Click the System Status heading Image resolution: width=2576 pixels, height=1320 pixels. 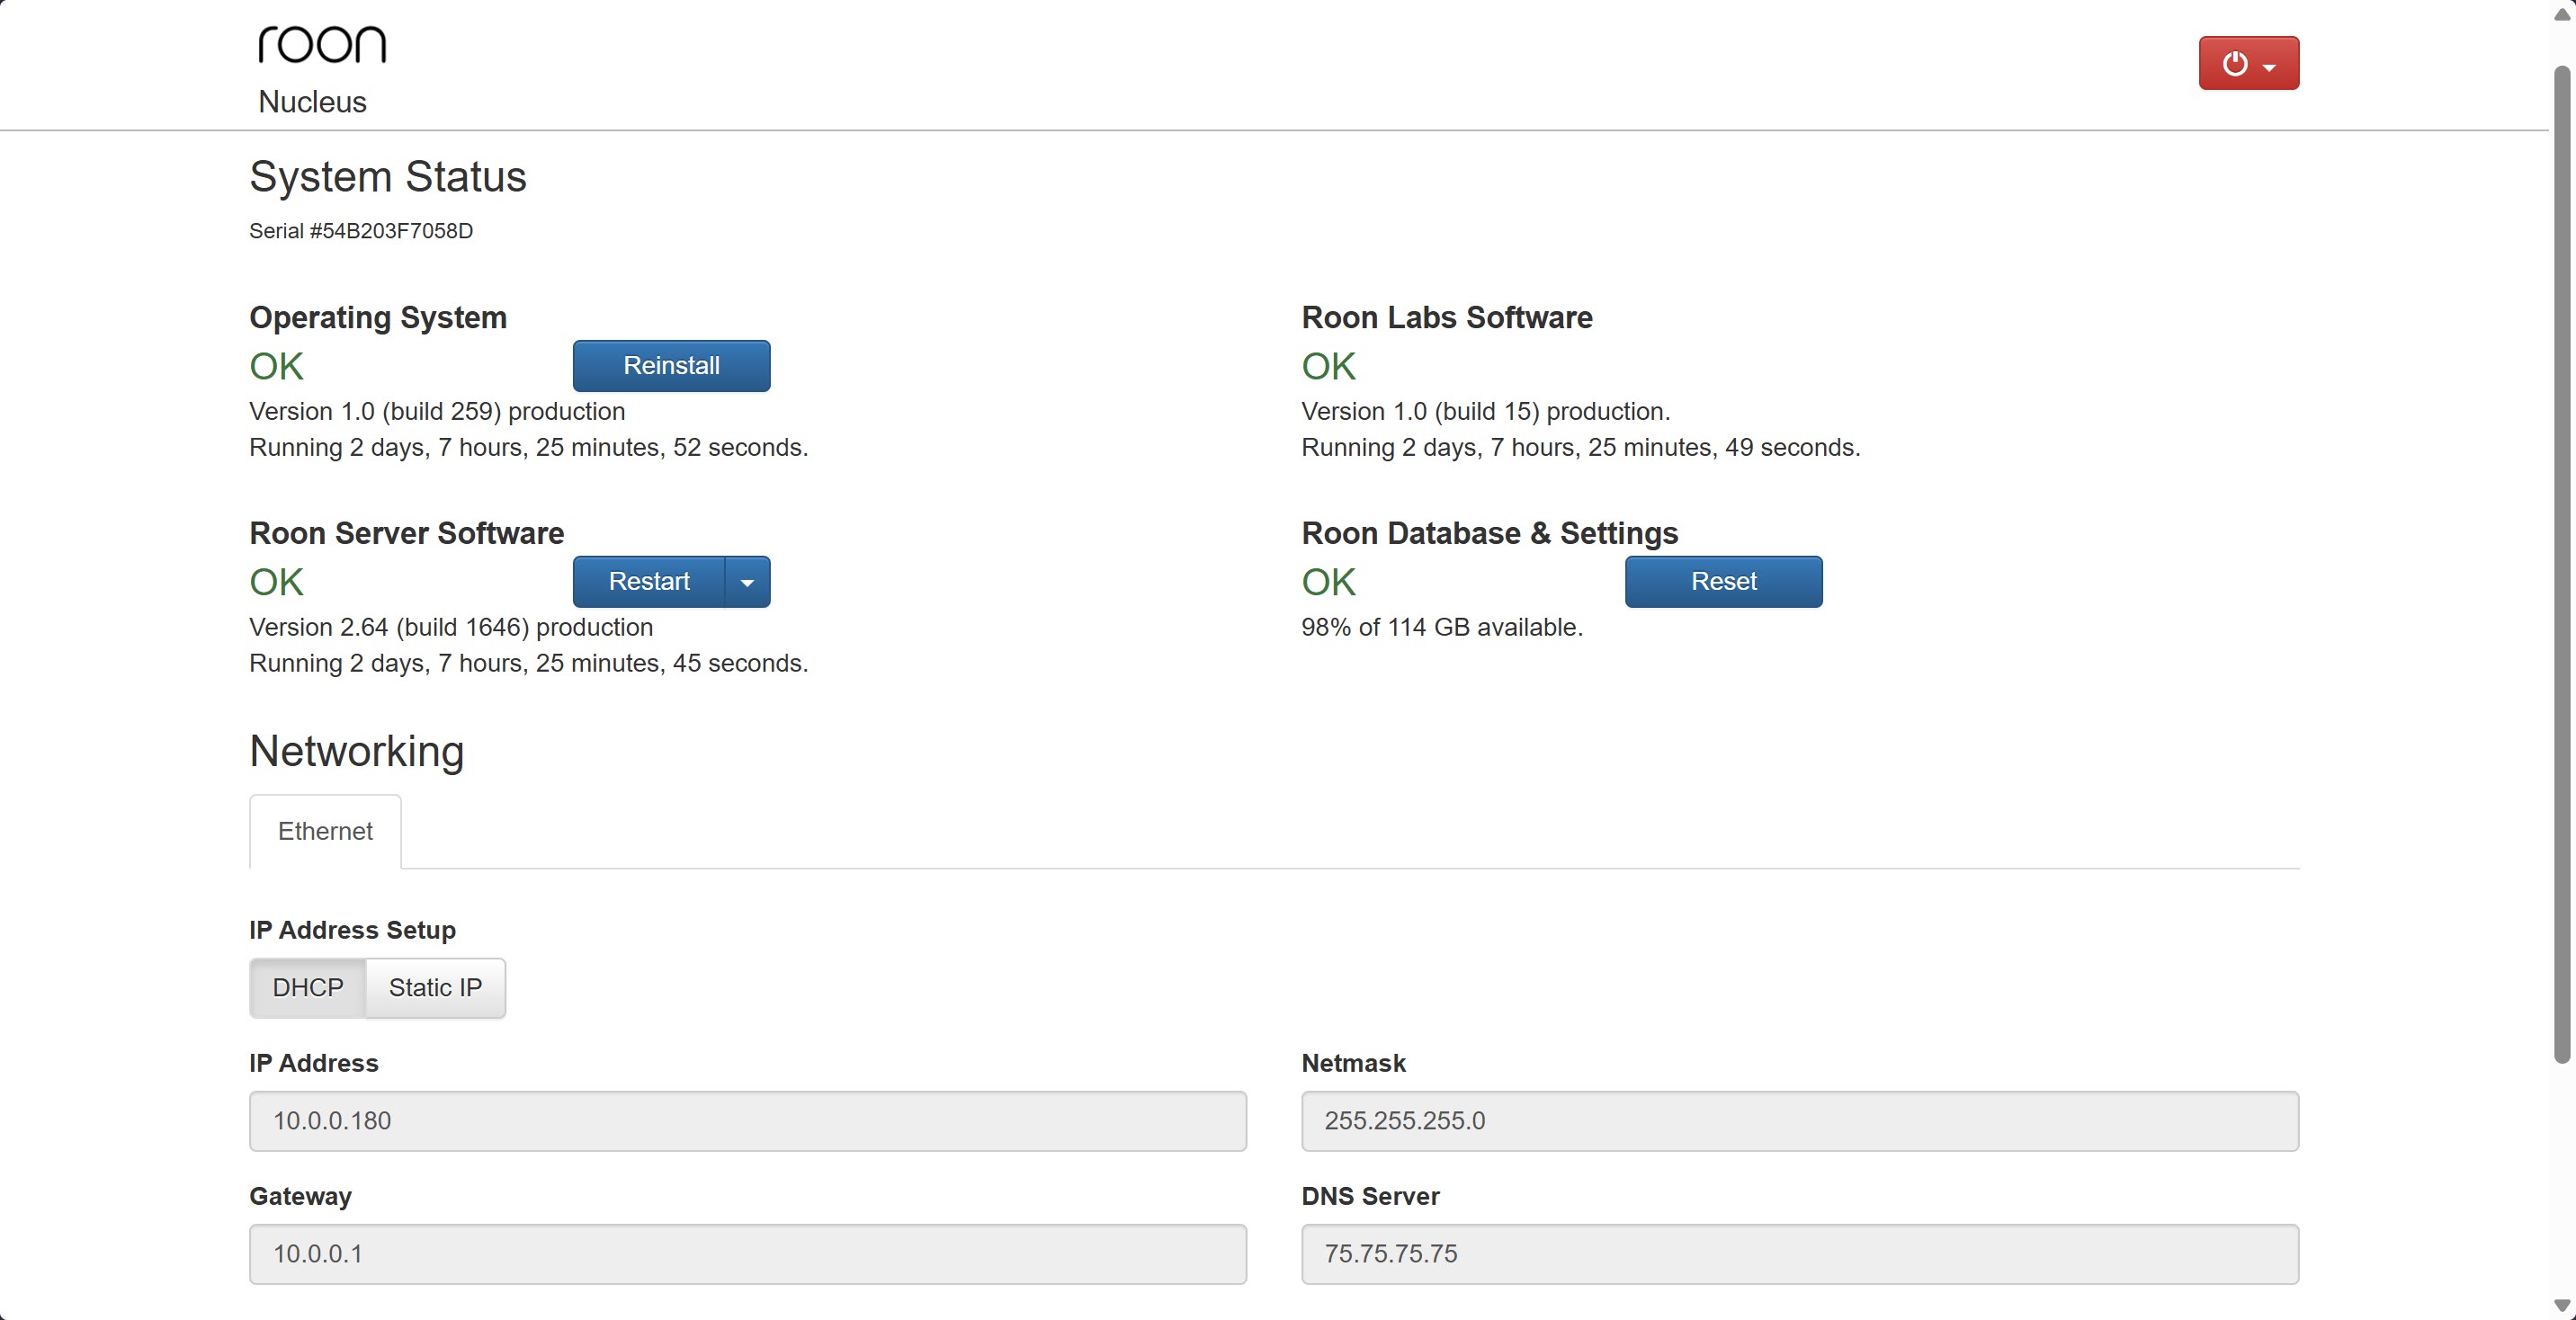click(388, 177)
